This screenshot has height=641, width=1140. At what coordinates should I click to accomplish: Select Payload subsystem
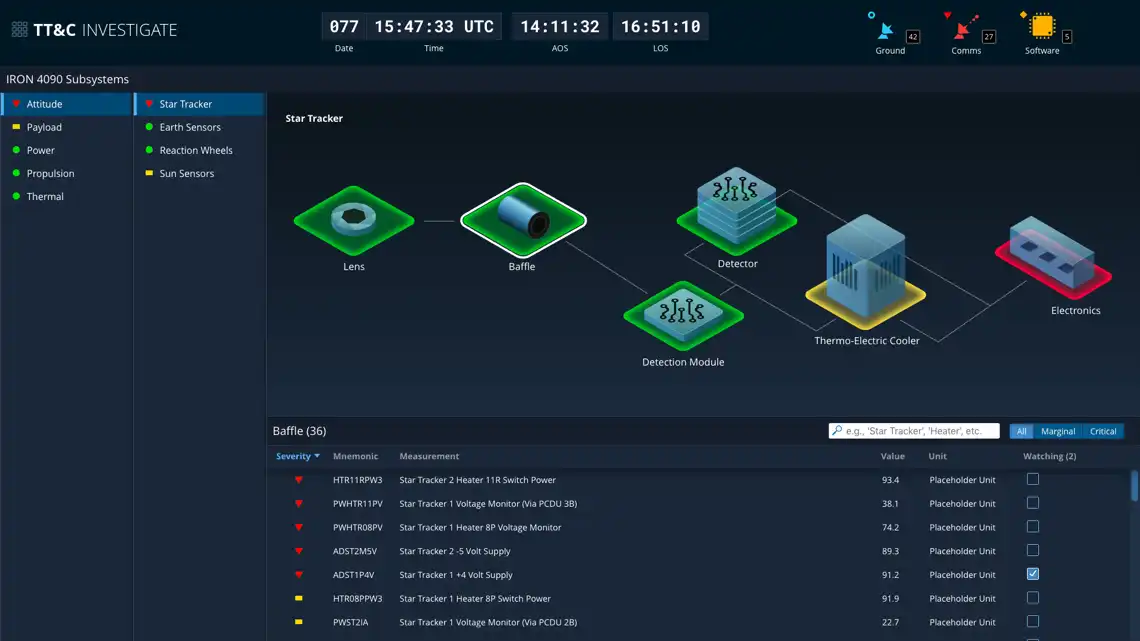pyautogui.click(x=66, y=127)
